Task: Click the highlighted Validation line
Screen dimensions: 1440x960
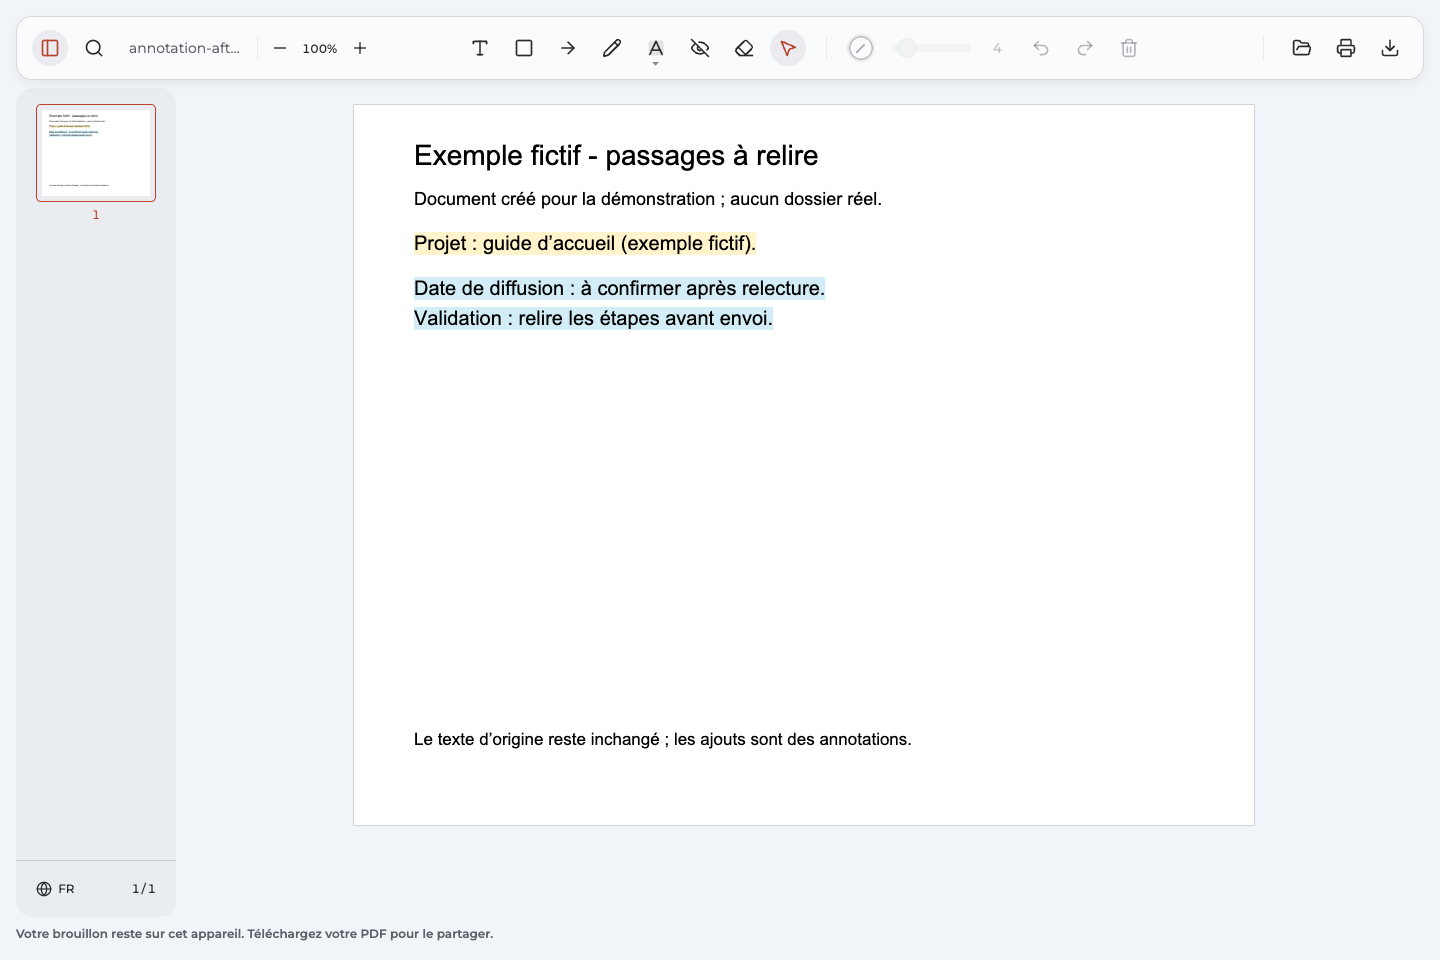Action: [593, 318]
